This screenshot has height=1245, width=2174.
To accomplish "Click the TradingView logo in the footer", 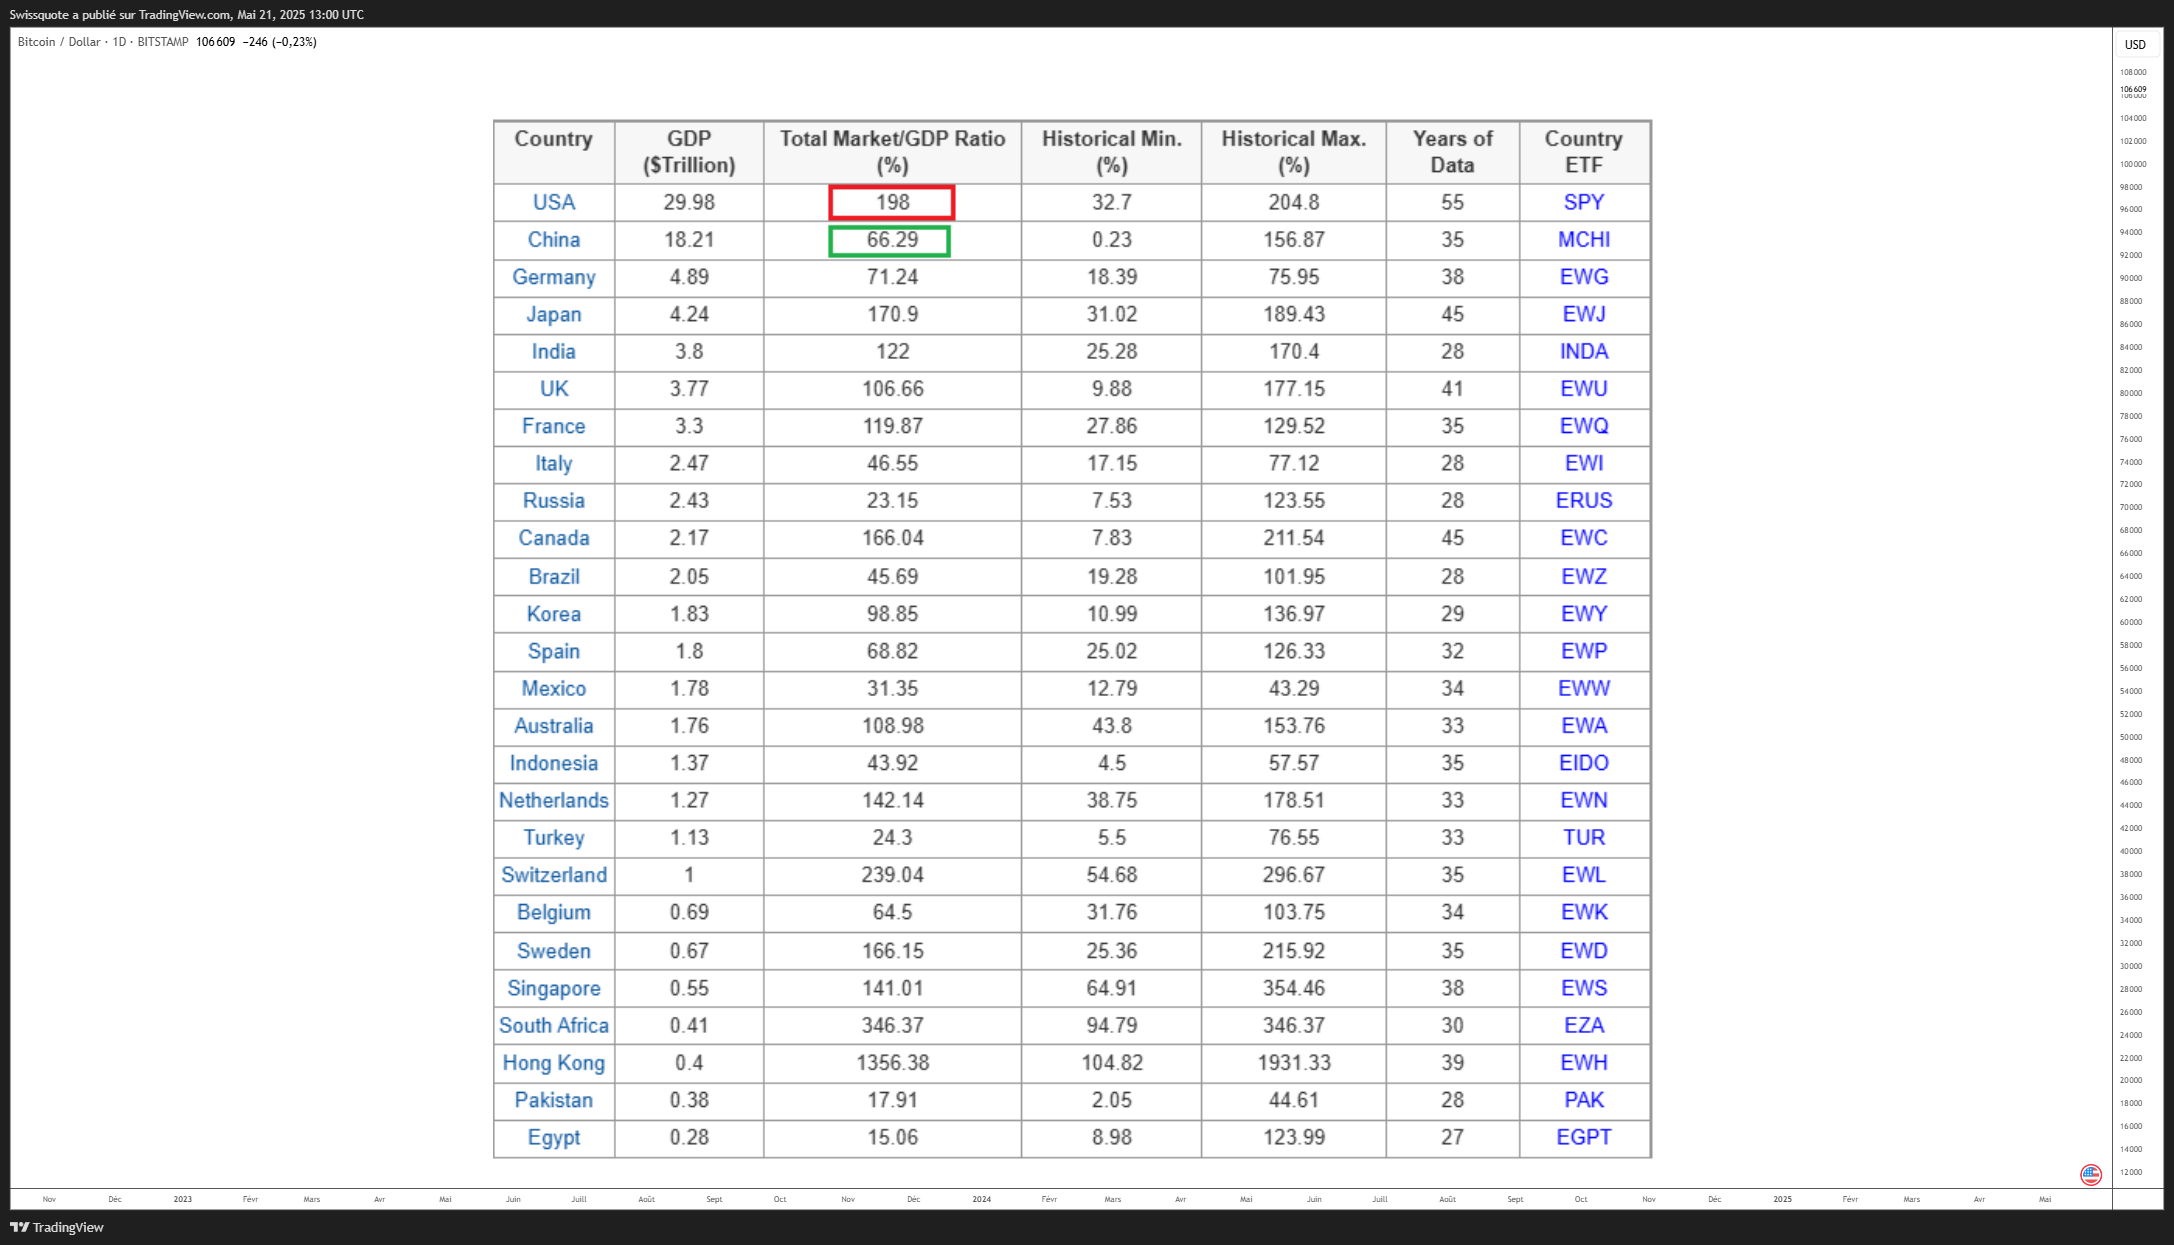I will coord(57,1227).
